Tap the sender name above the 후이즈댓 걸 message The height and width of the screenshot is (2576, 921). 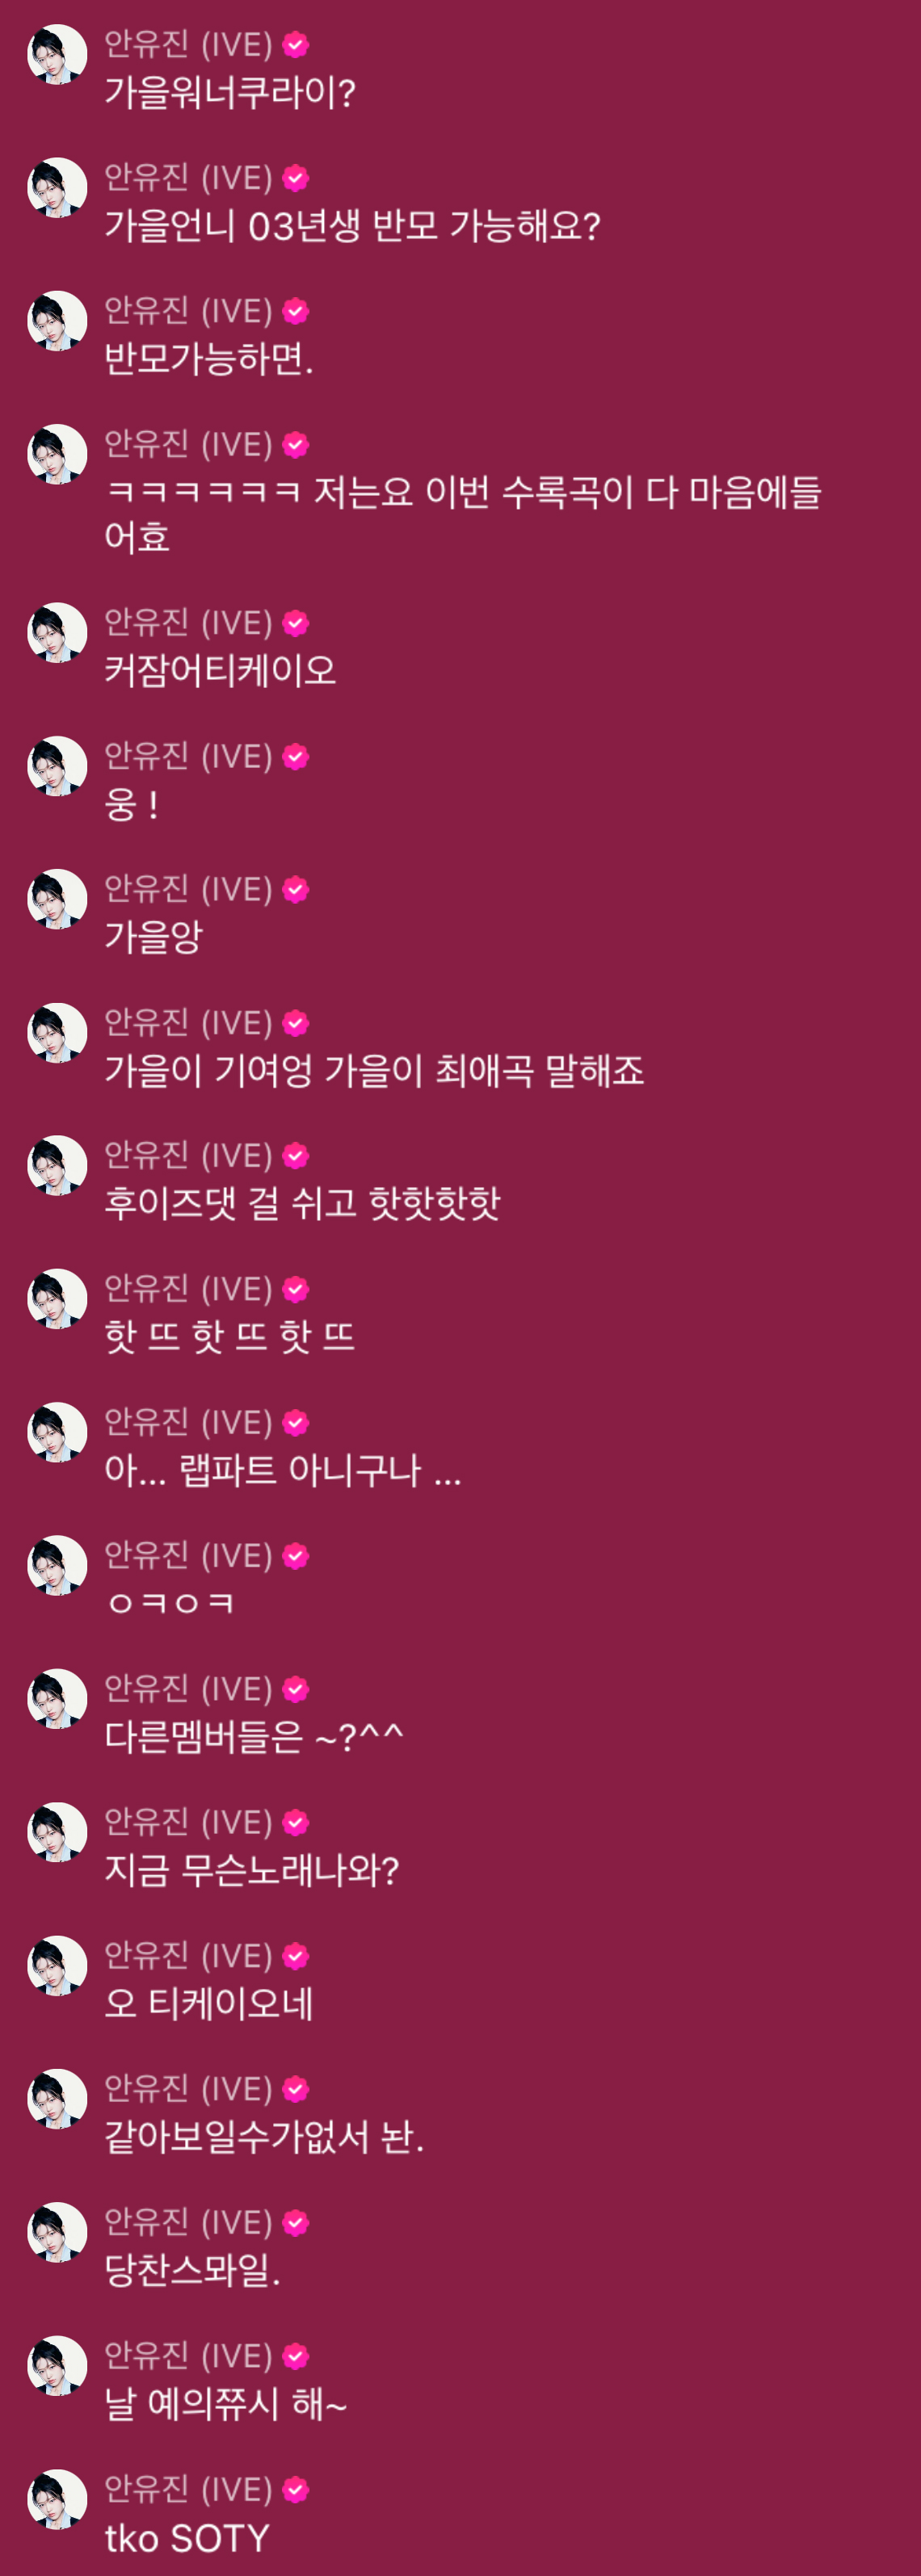(x=189, y=1155)
